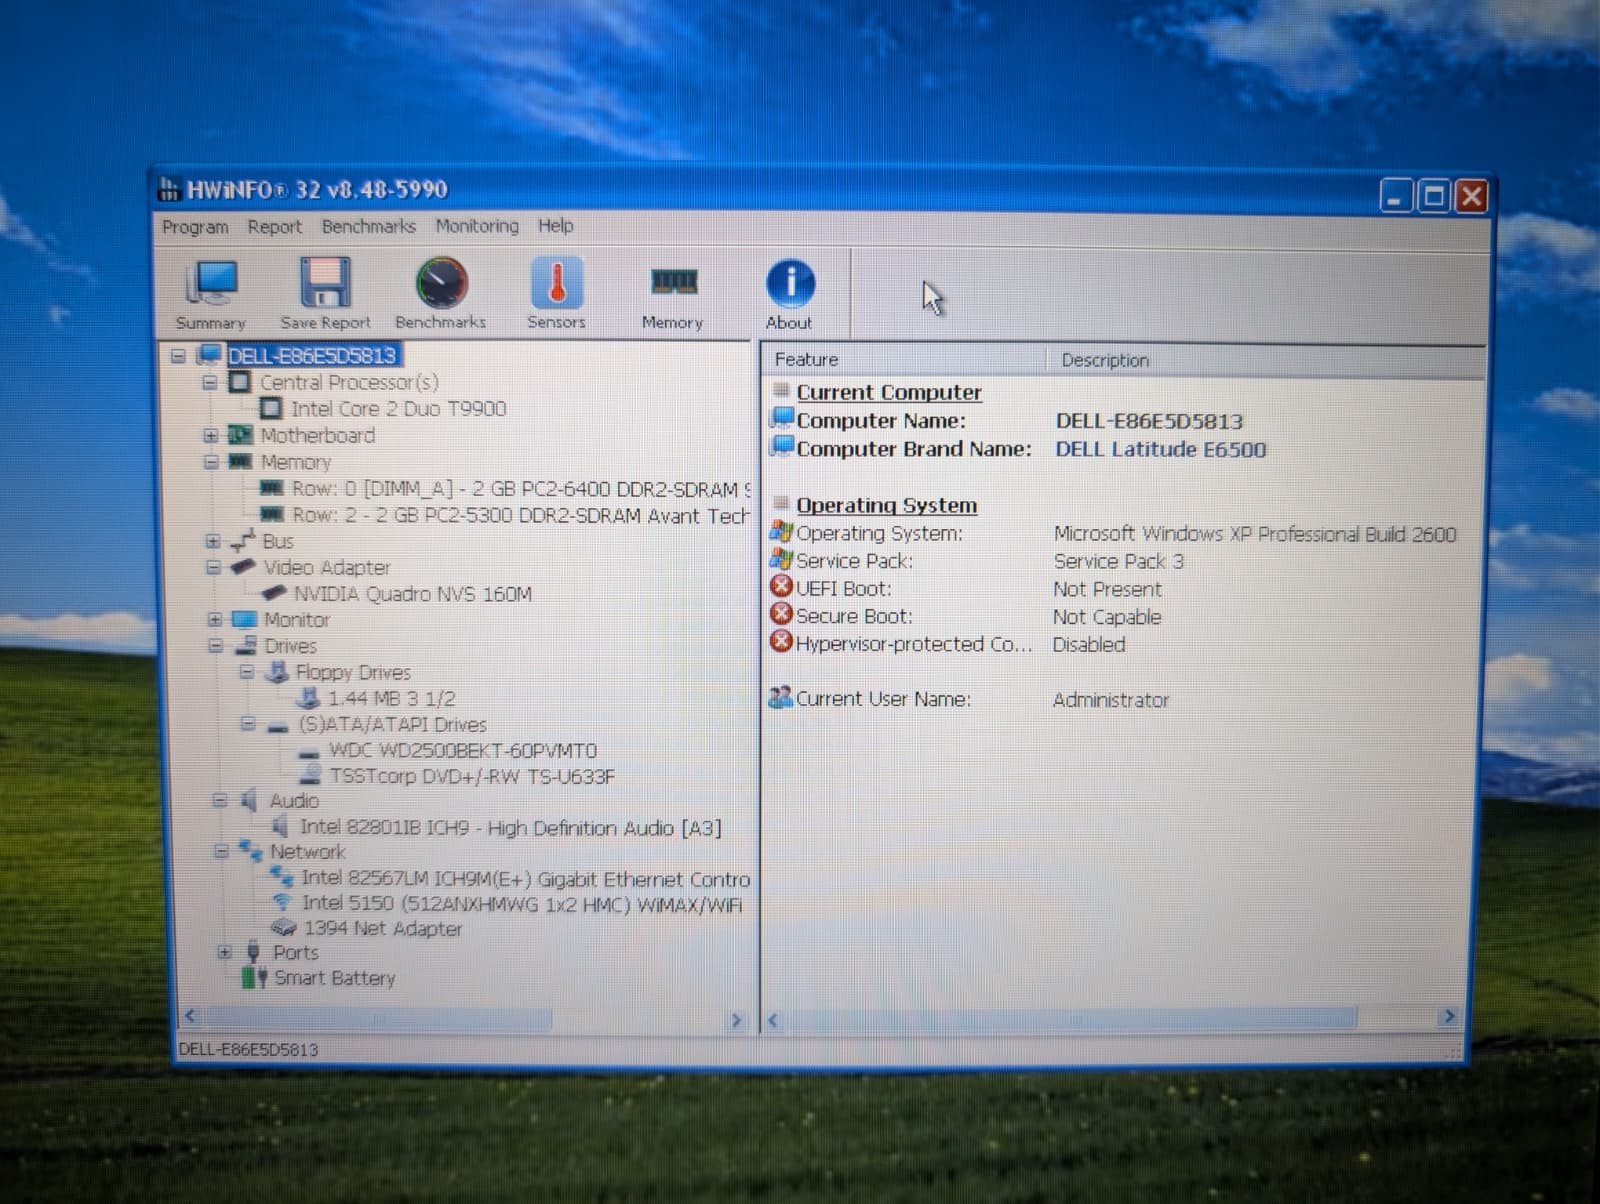The image size is (1600, 1204).
Task: Click the About info icon
Action: (790, 283)
